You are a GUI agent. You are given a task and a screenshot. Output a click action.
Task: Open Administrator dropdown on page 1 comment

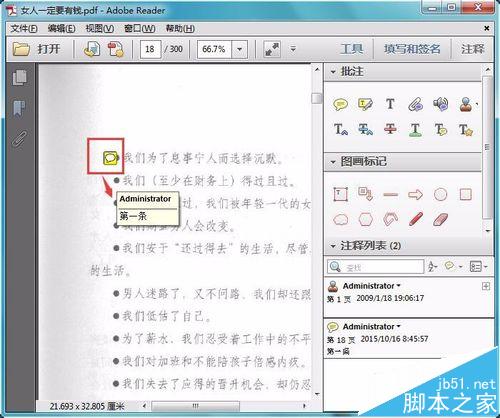tap(399, 286)
